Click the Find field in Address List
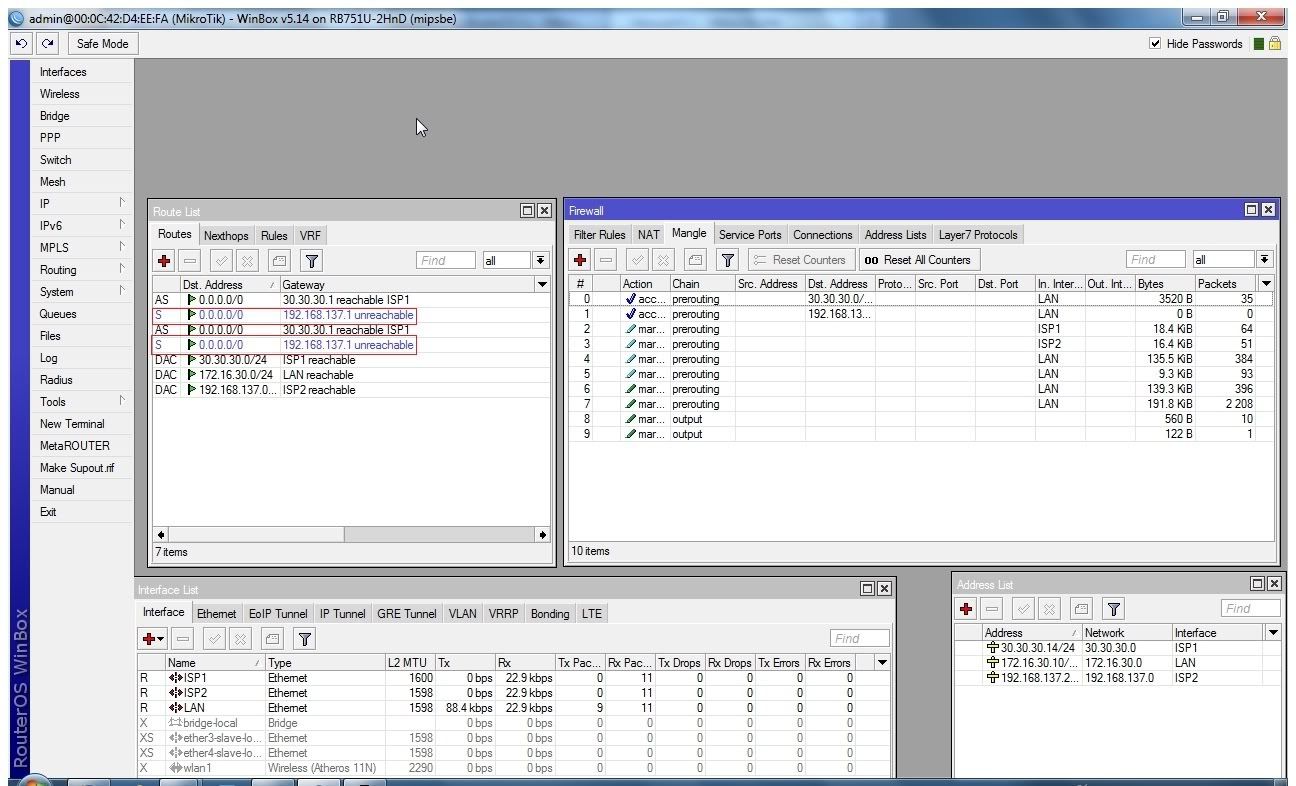Screen dimensions: 1296x786 tap(1249, 608)
